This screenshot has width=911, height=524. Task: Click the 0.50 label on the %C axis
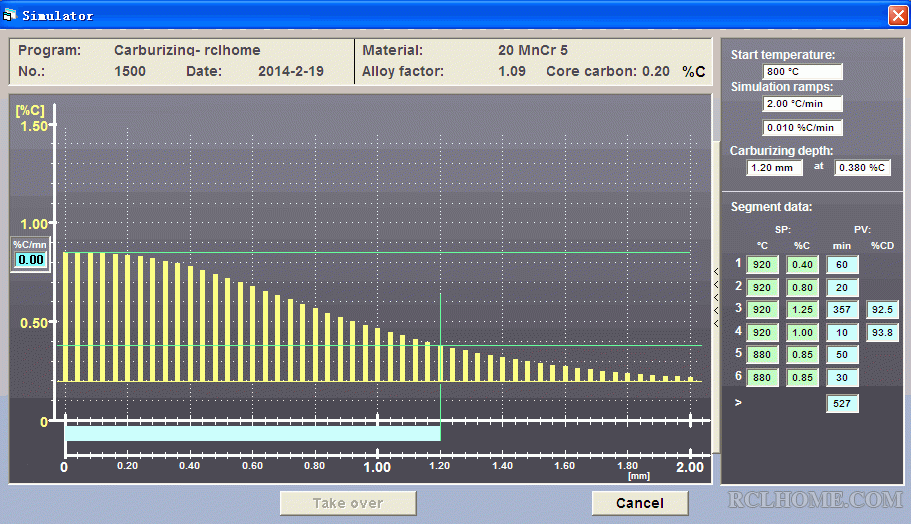coord(34,323)
